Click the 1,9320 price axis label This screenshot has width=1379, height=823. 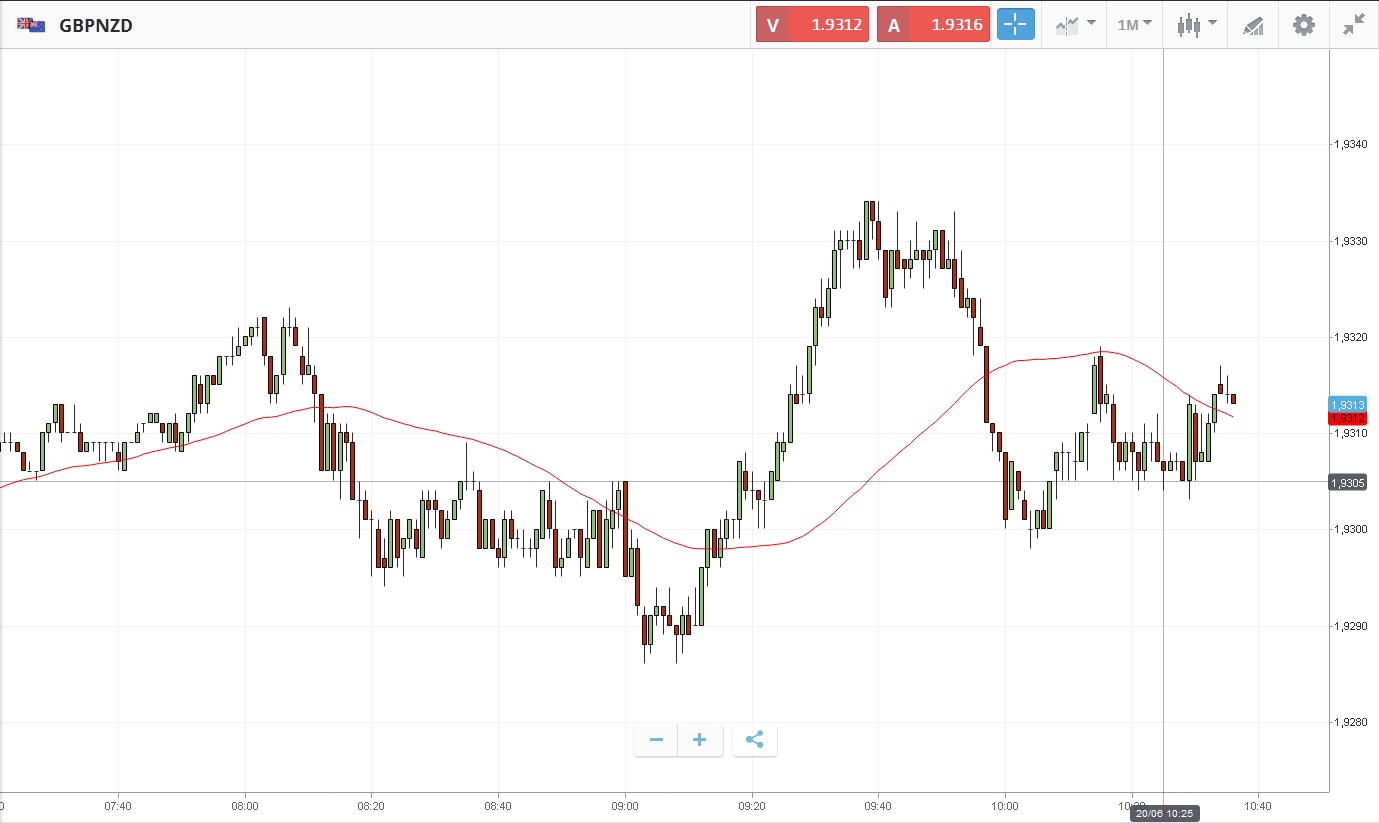[1351, 337]
